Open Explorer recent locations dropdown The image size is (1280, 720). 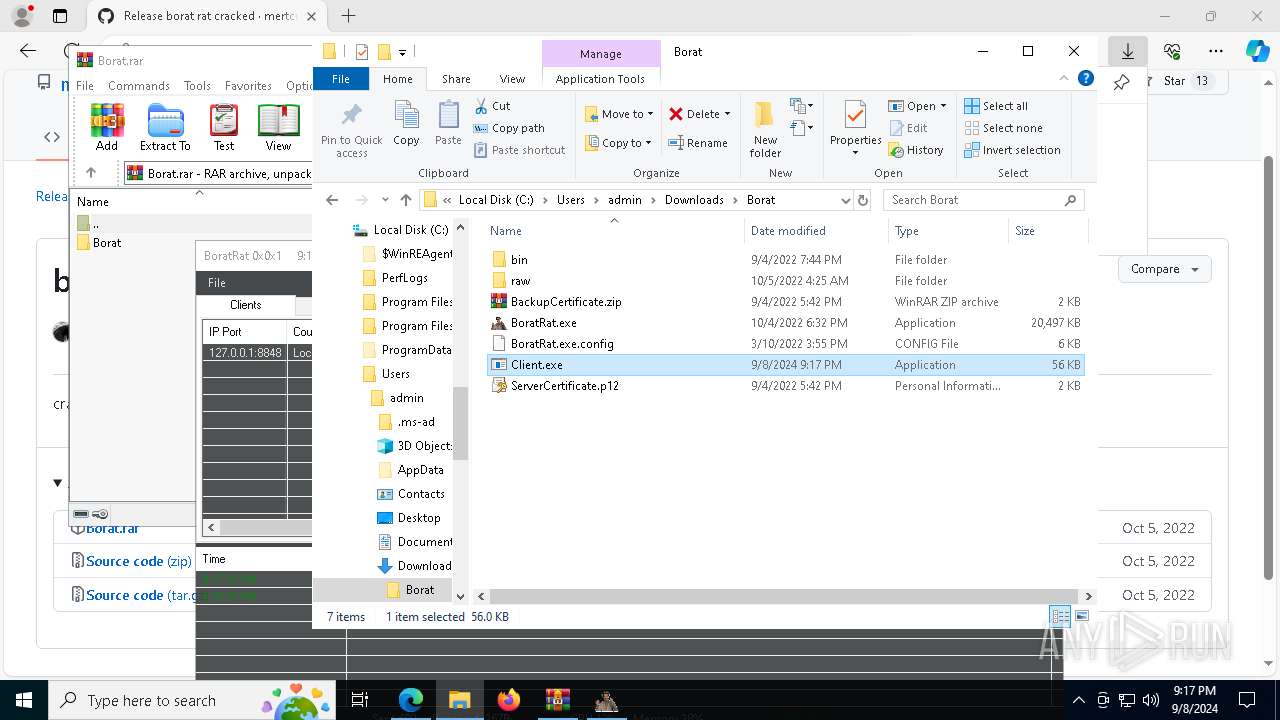pyautogui.click(x=385, y=200)
